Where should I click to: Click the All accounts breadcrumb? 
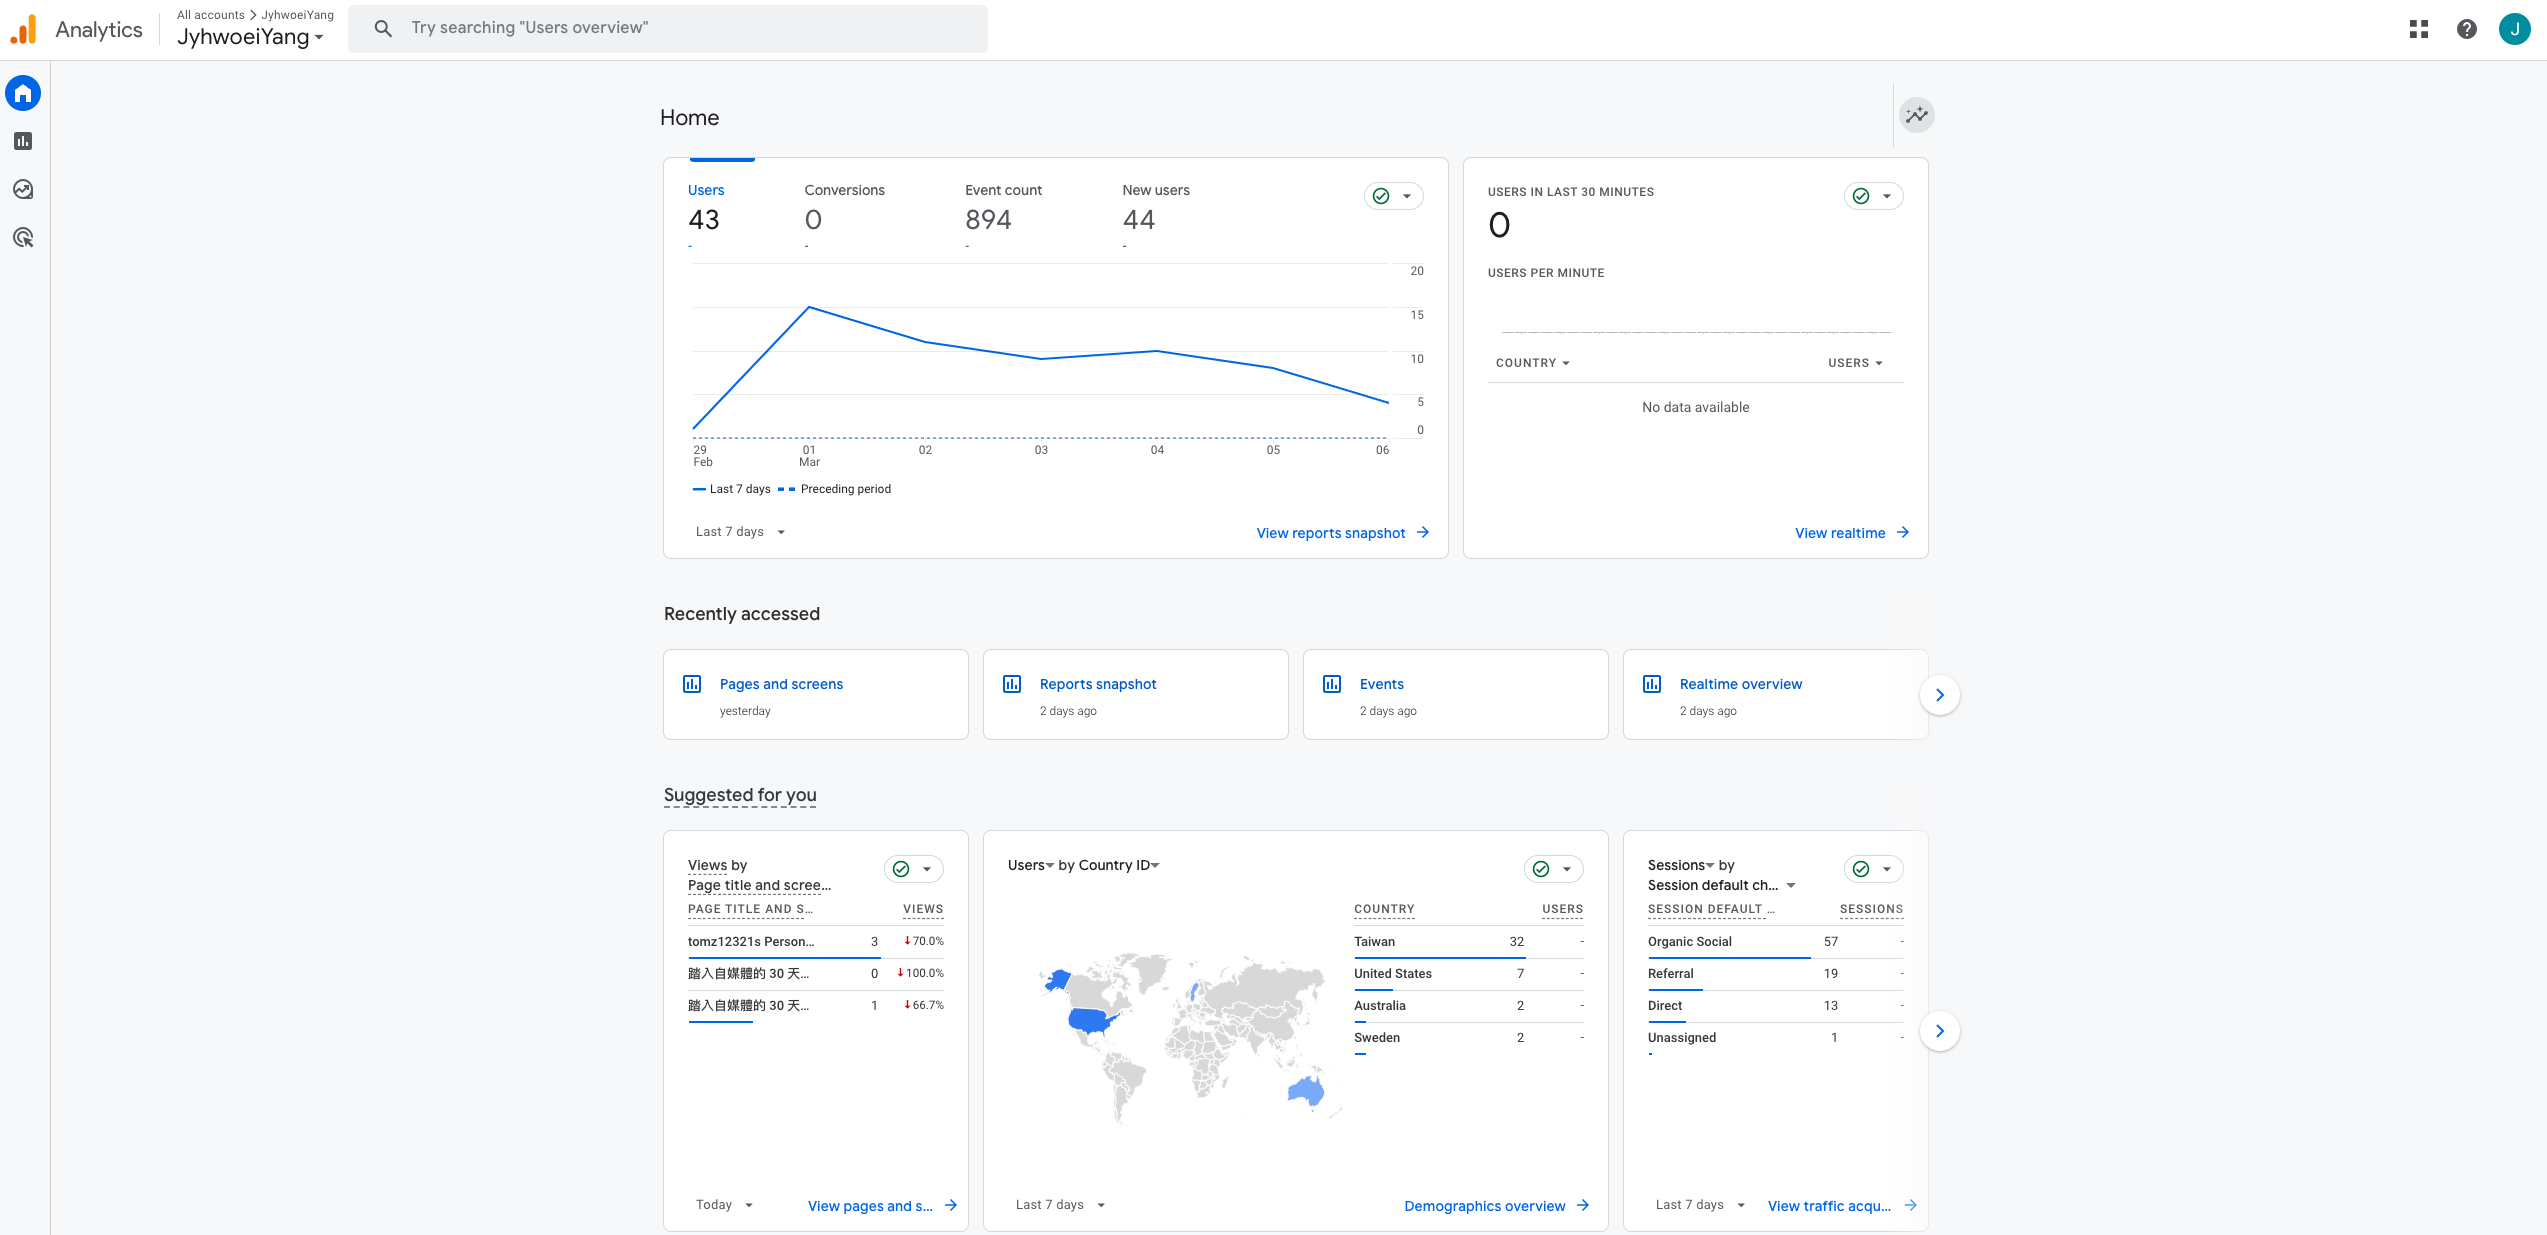coord(211,15)
